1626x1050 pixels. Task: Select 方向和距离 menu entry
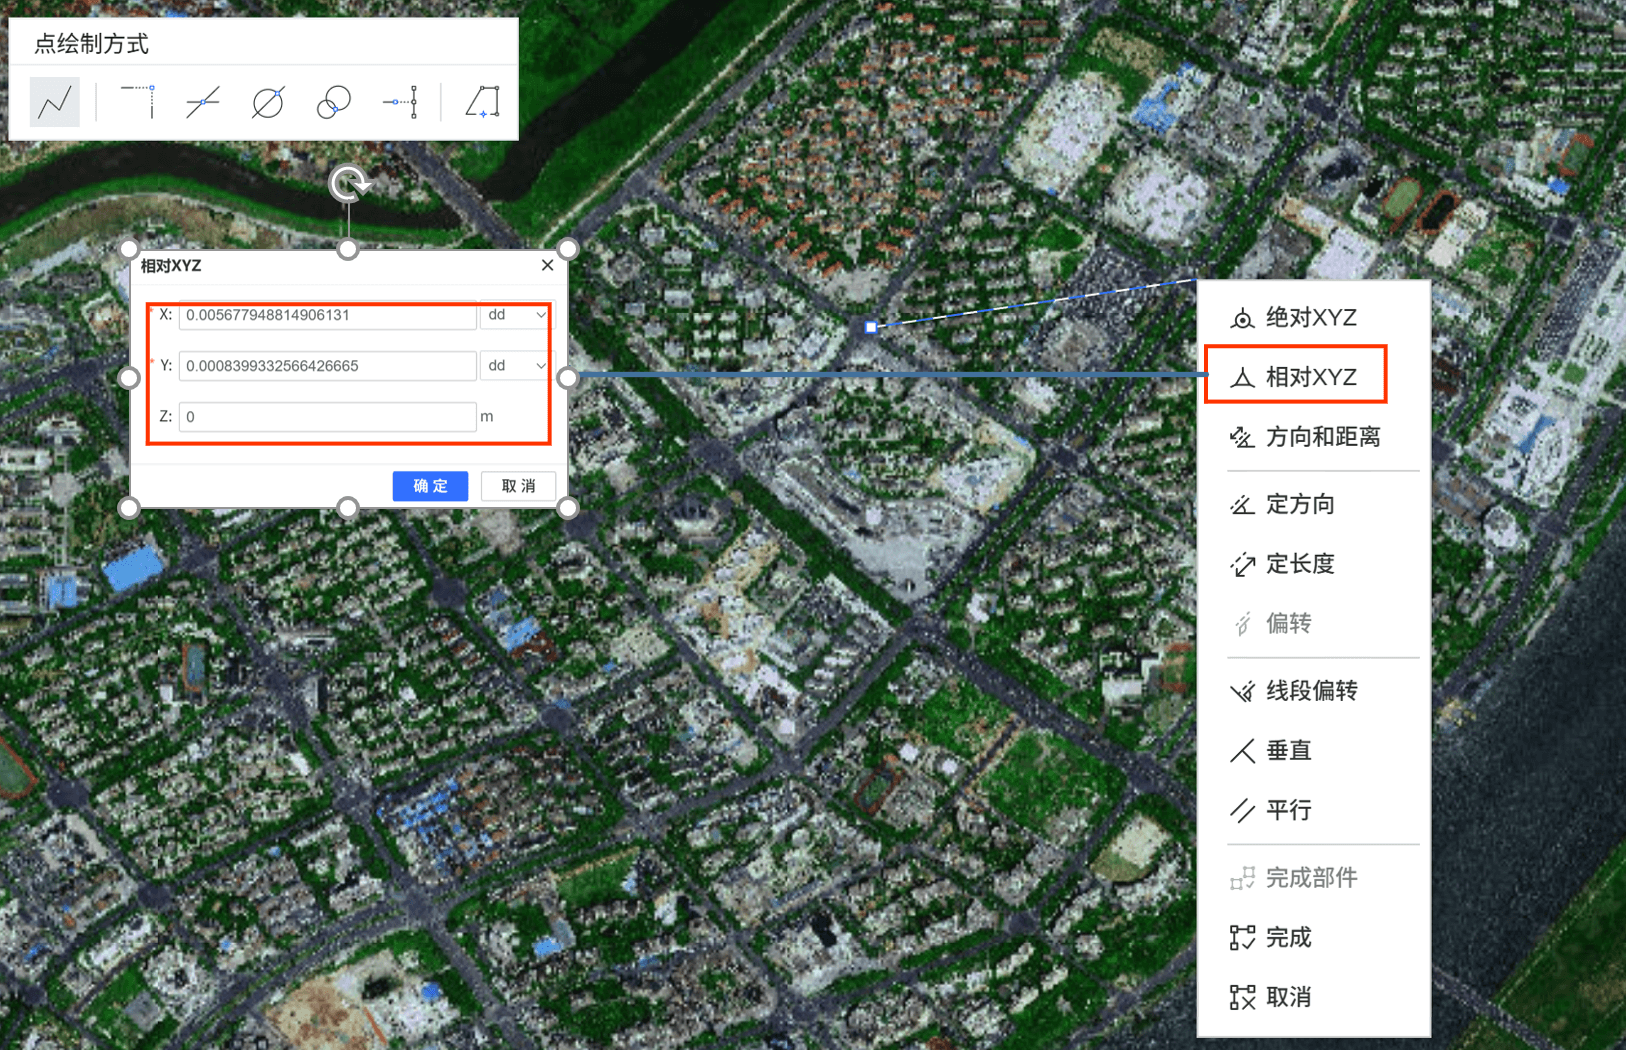tap(1322, 437)
